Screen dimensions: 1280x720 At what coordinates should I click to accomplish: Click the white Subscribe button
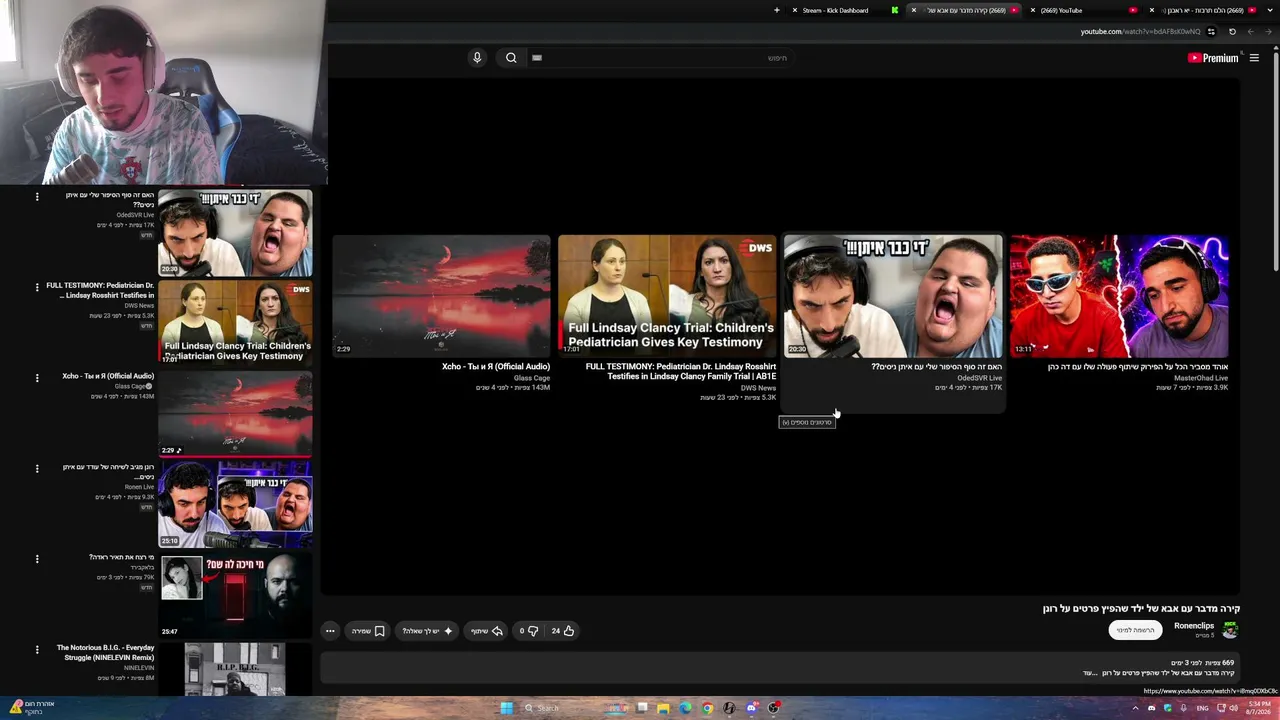pos(1135,630)
